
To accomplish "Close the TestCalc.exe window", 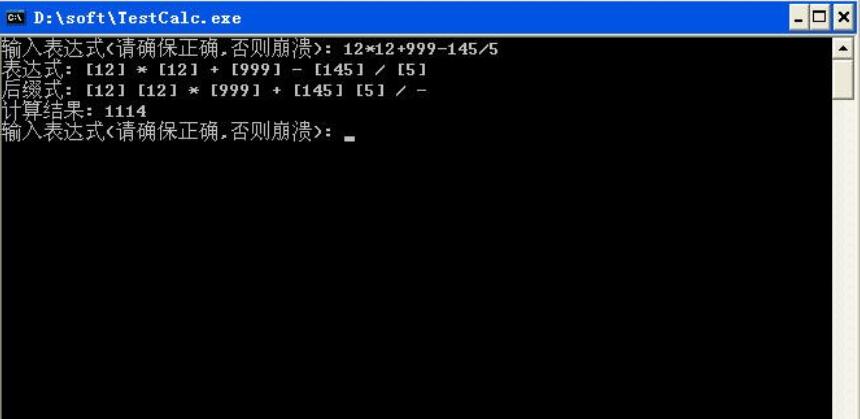I will [844, 18].
